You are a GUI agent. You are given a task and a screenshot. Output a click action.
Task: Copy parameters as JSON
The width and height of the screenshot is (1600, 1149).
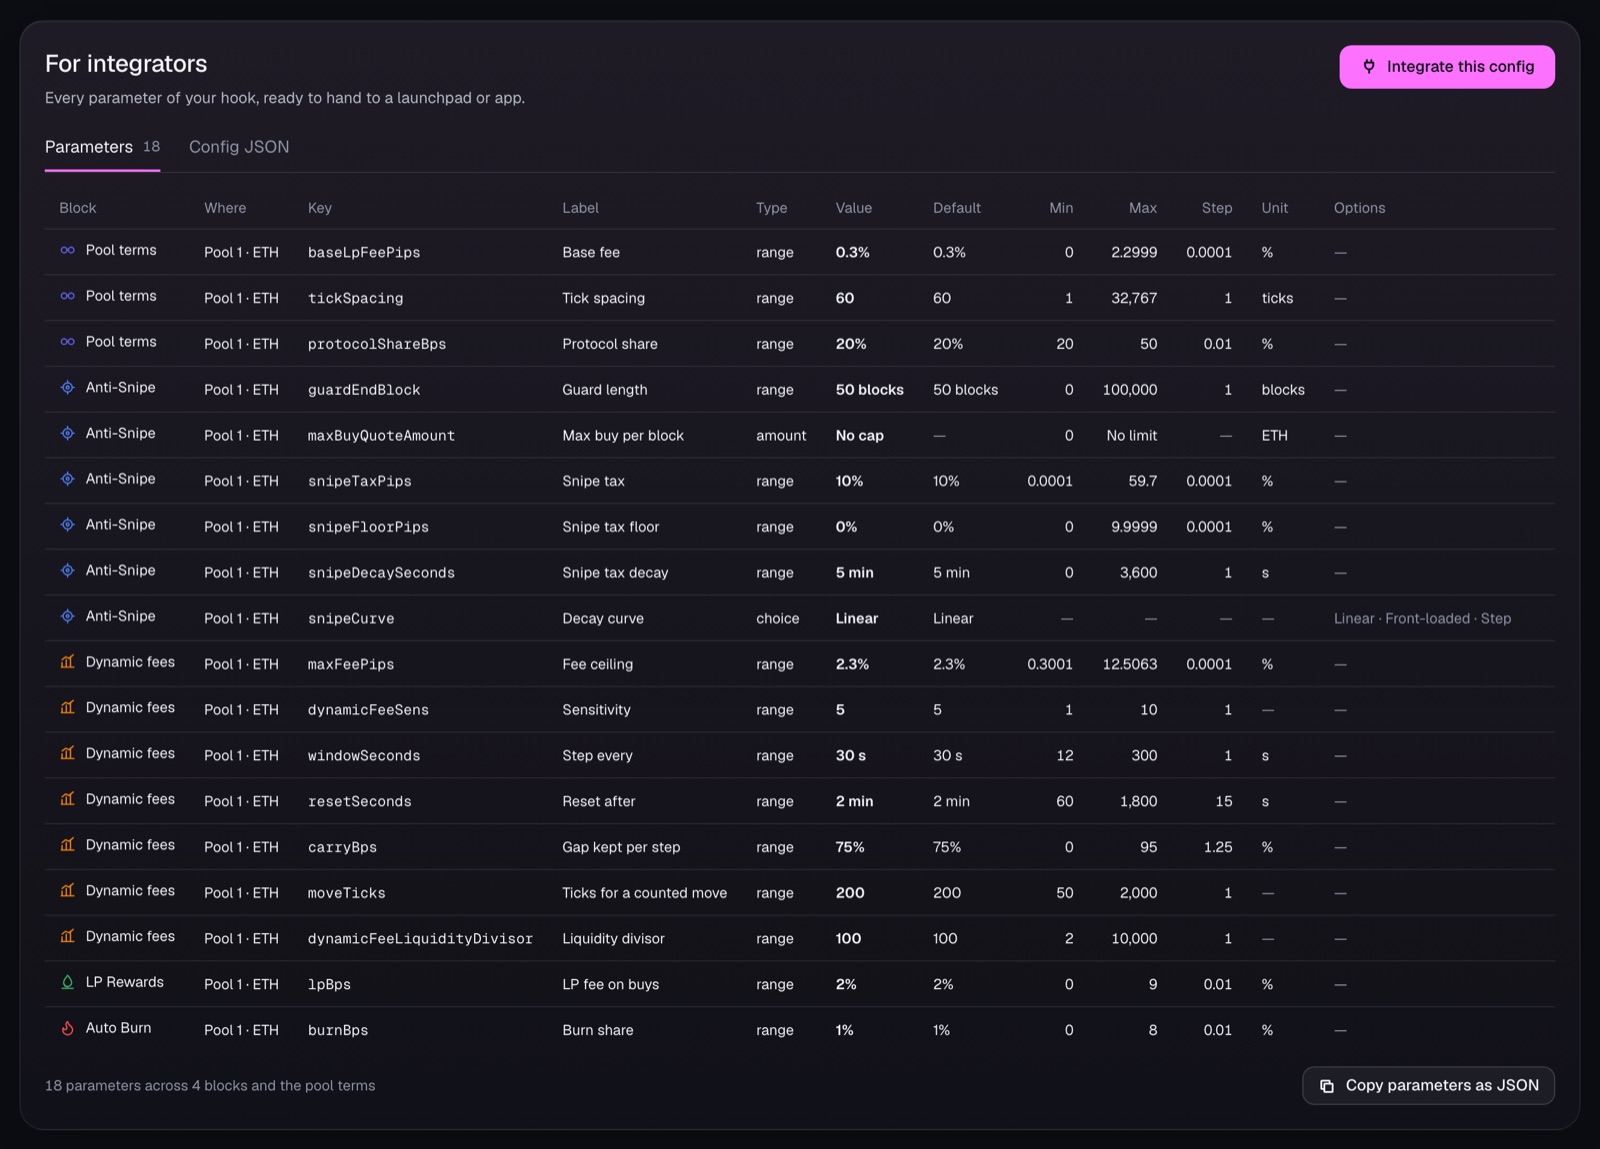pos(1428,1085)
